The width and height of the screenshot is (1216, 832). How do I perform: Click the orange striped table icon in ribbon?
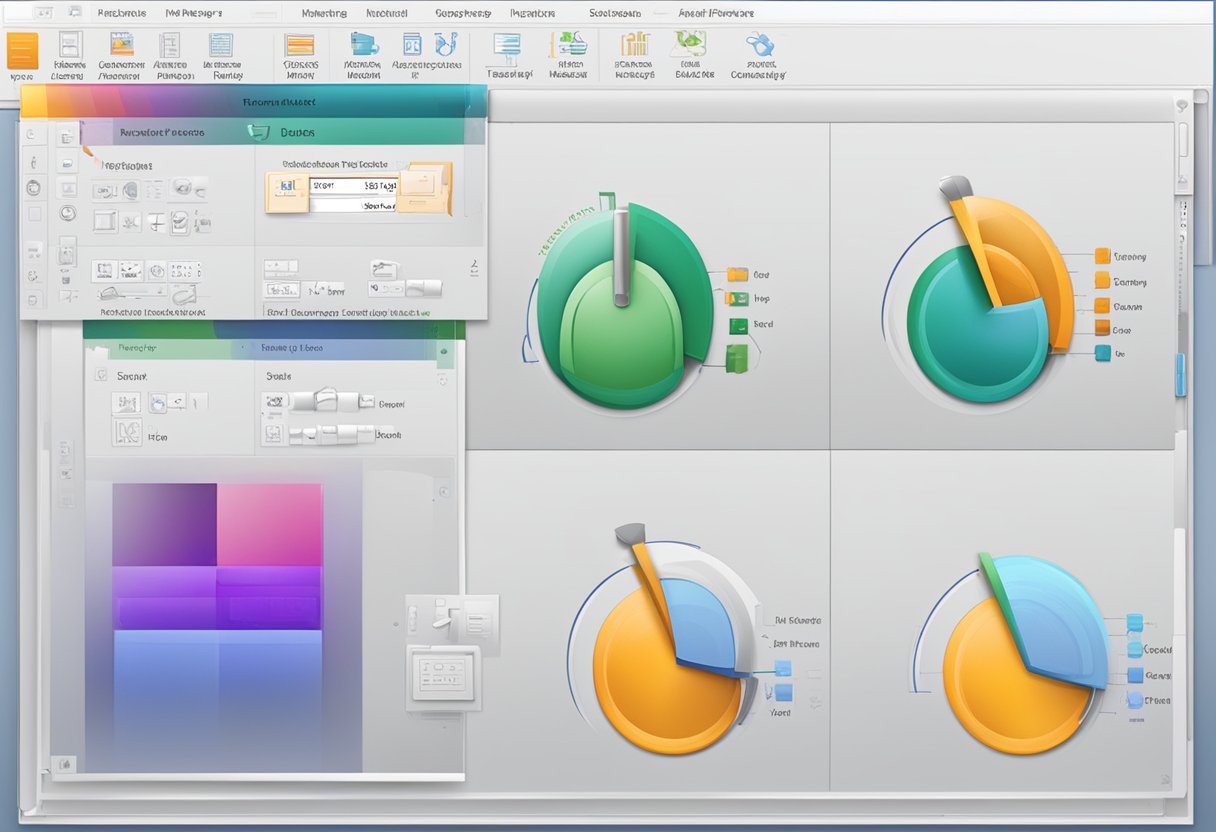point(299,47)
